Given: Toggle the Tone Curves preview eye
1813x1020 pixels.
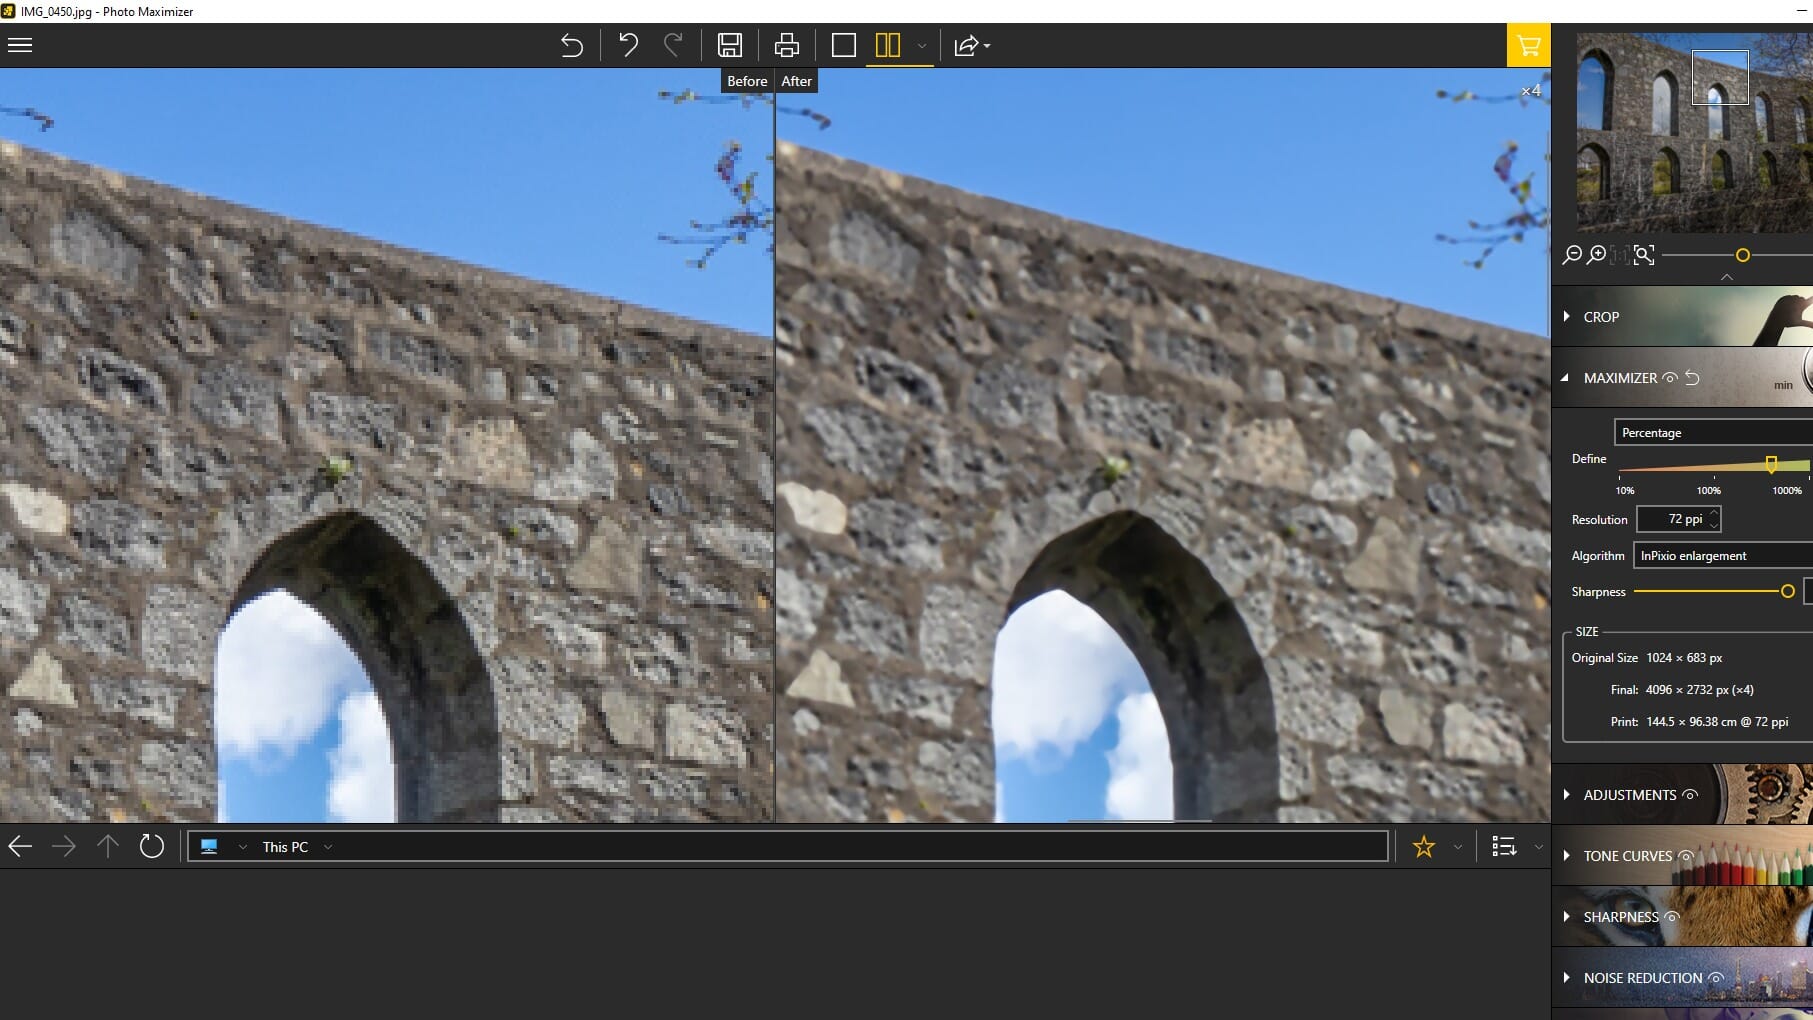Looking at the screenshot, I should [x=1686, y=856].
